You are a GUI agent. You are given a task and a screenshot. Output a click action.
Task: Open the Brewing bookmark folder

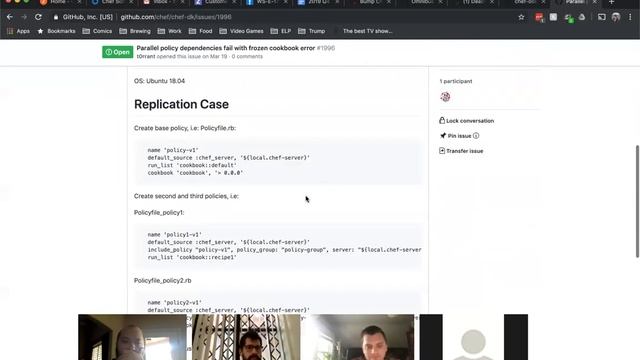tap(135, 31)
